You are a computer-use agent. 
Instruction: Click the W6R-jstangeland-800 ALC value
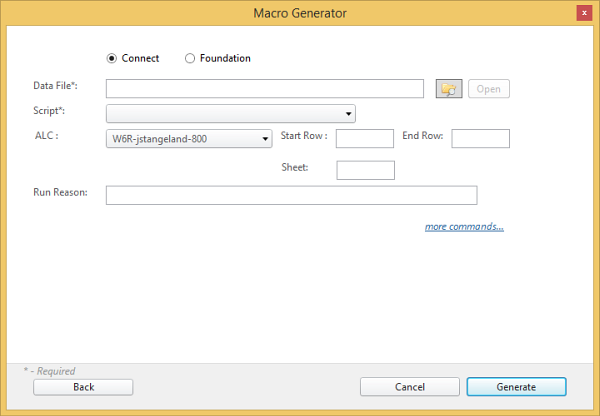click(180, 139)
